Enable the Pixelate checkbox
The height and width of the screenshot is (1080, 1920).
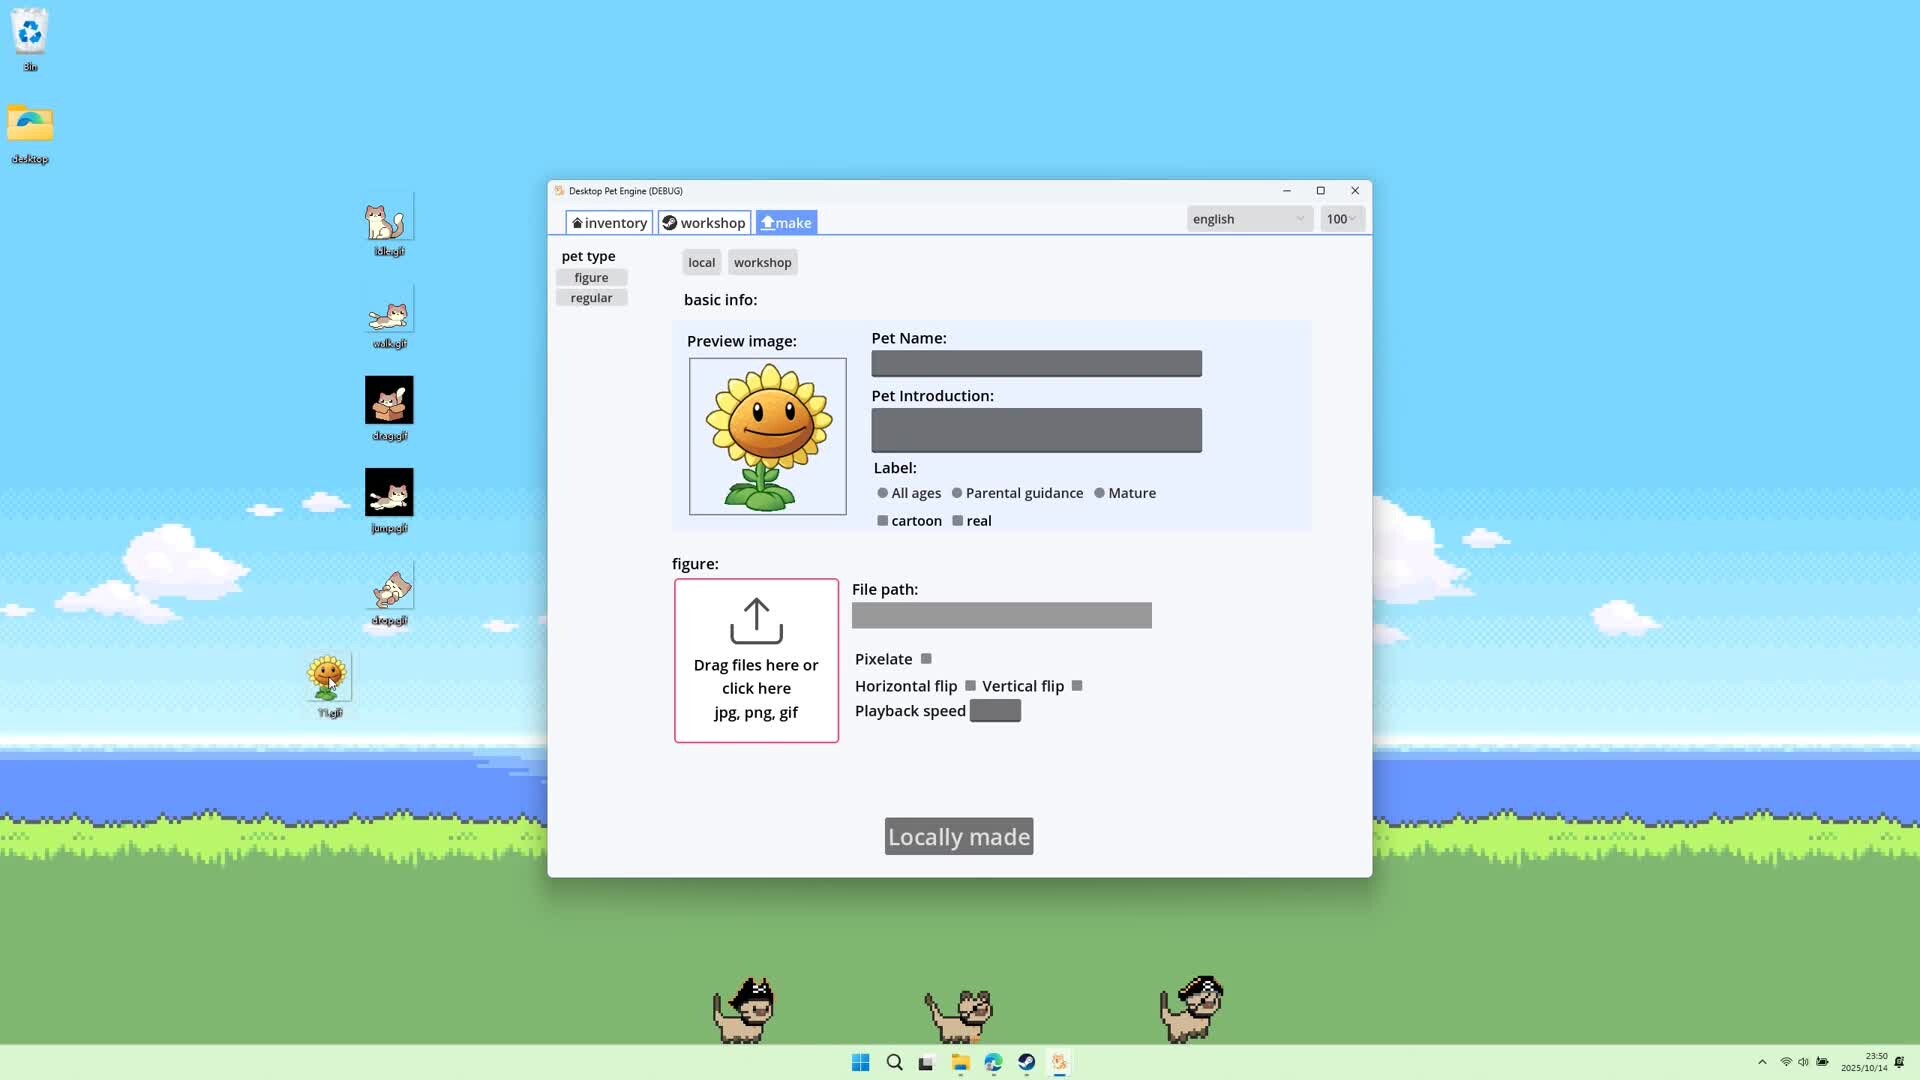pos(926,659)
